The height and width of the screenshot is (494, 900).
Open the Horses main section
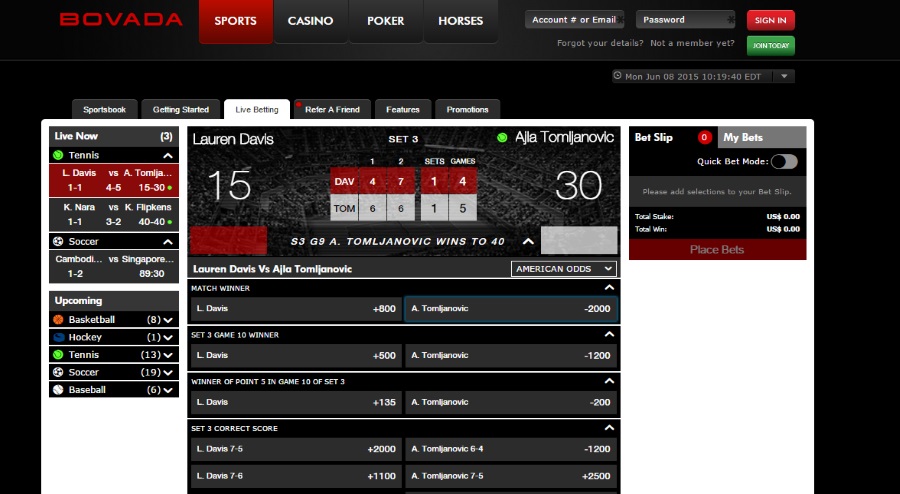point(460,21)
